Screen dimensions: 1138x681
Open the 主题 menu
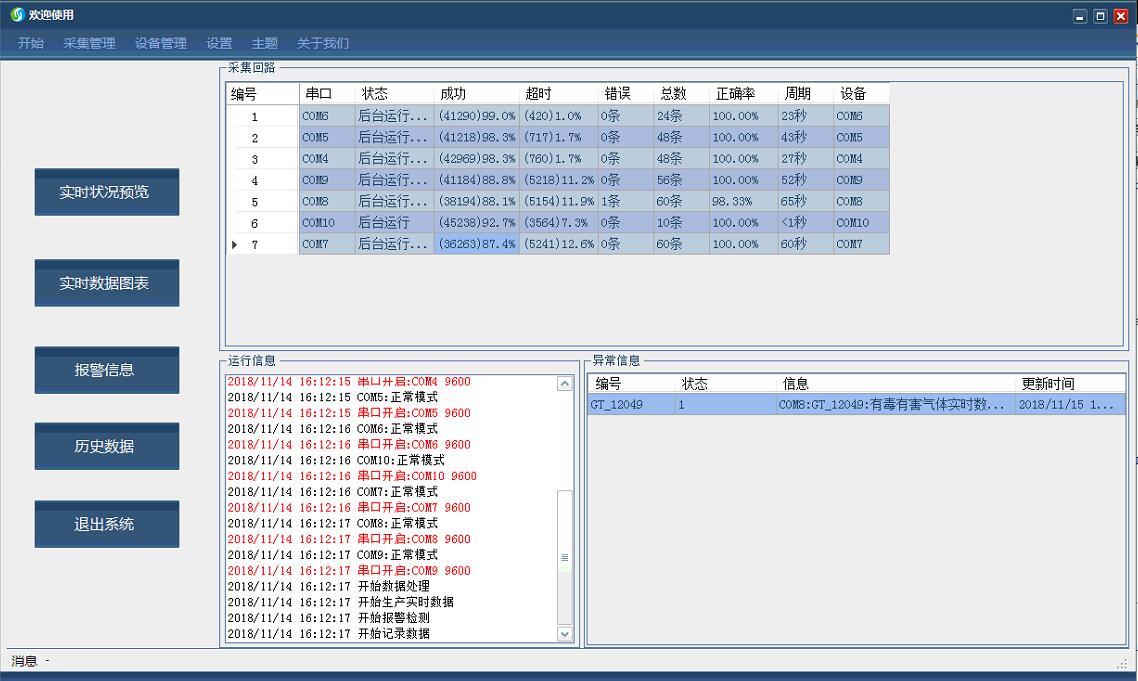[x=264, y=43]
